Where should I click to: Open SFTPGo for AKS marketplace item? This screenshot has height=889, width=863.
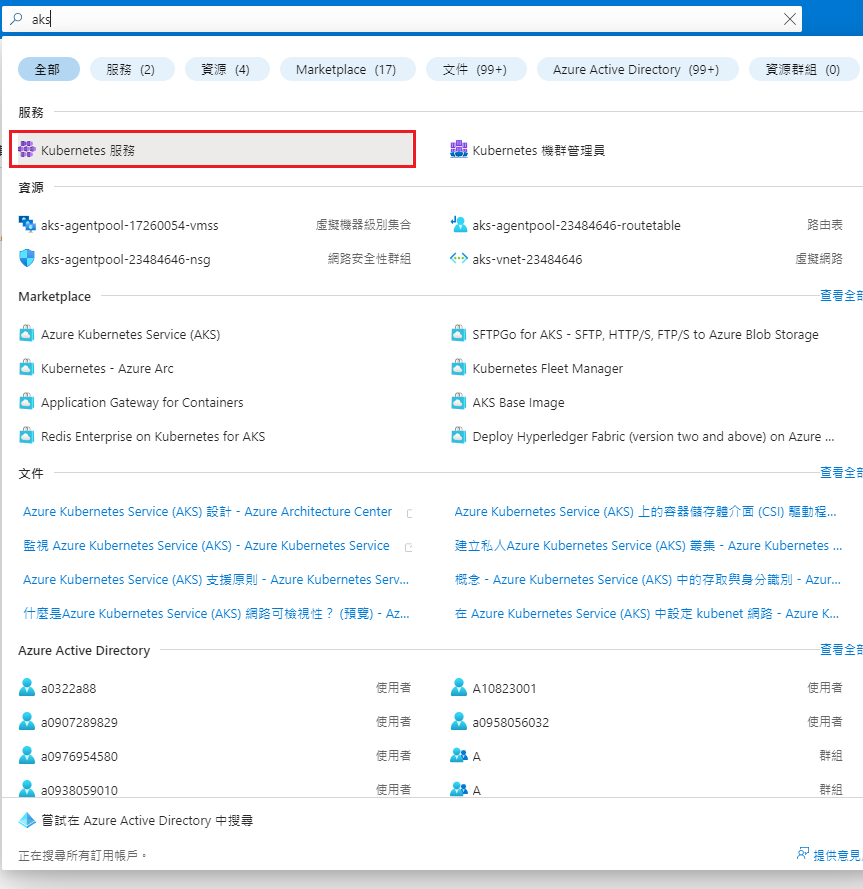point(645,335)
